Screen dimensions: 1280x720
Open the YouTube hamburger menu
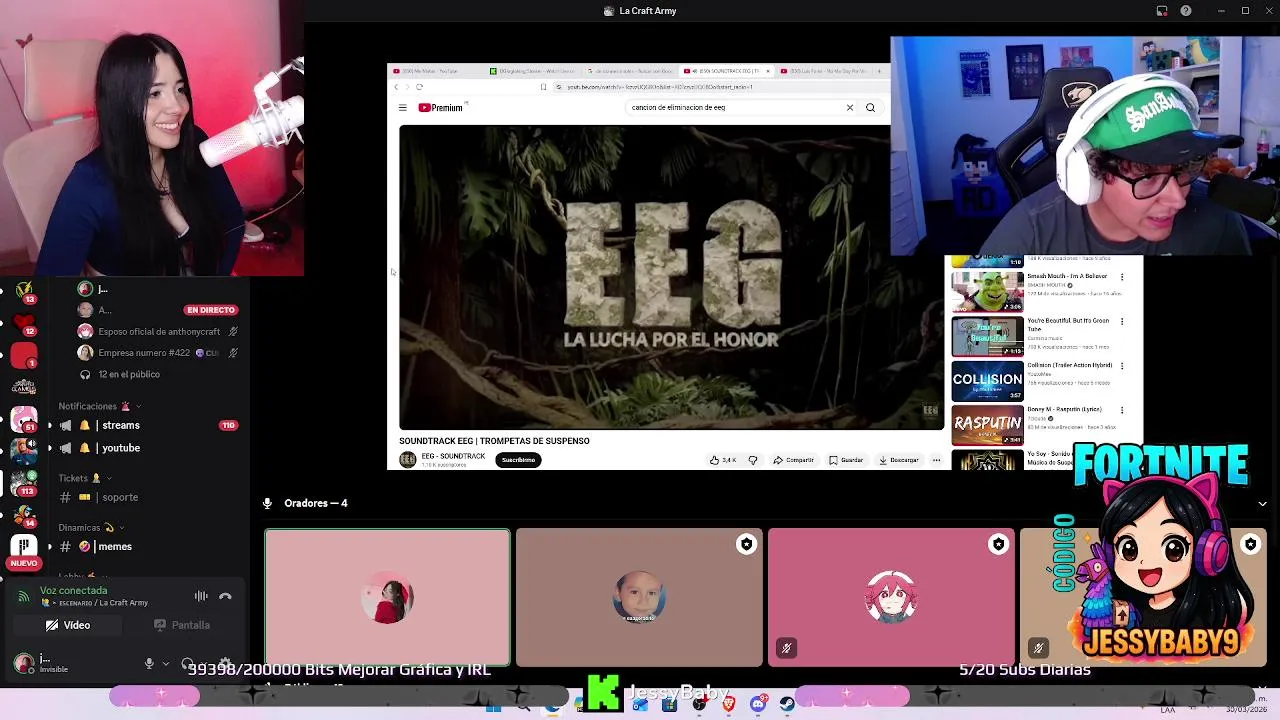pos(403,107)
